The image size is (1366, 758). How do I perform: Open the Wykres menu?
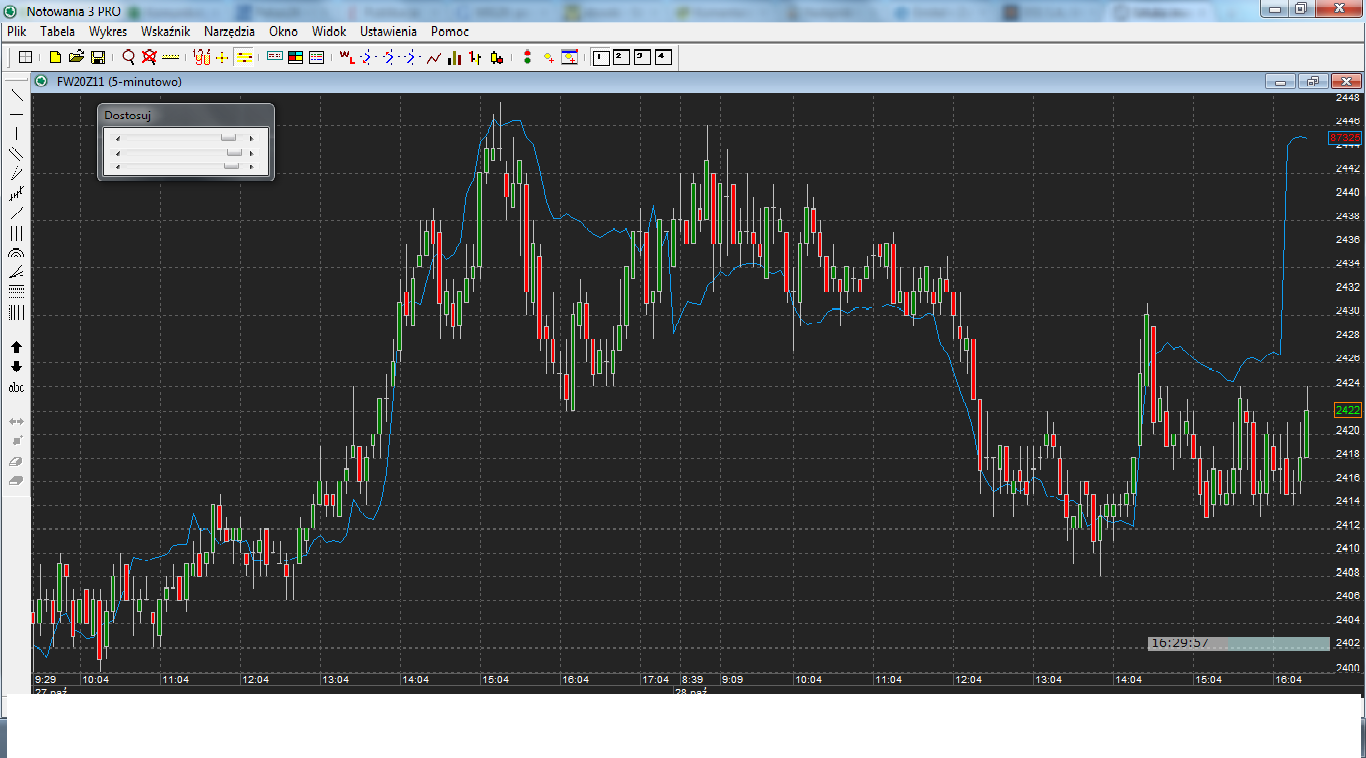point(108,32)
